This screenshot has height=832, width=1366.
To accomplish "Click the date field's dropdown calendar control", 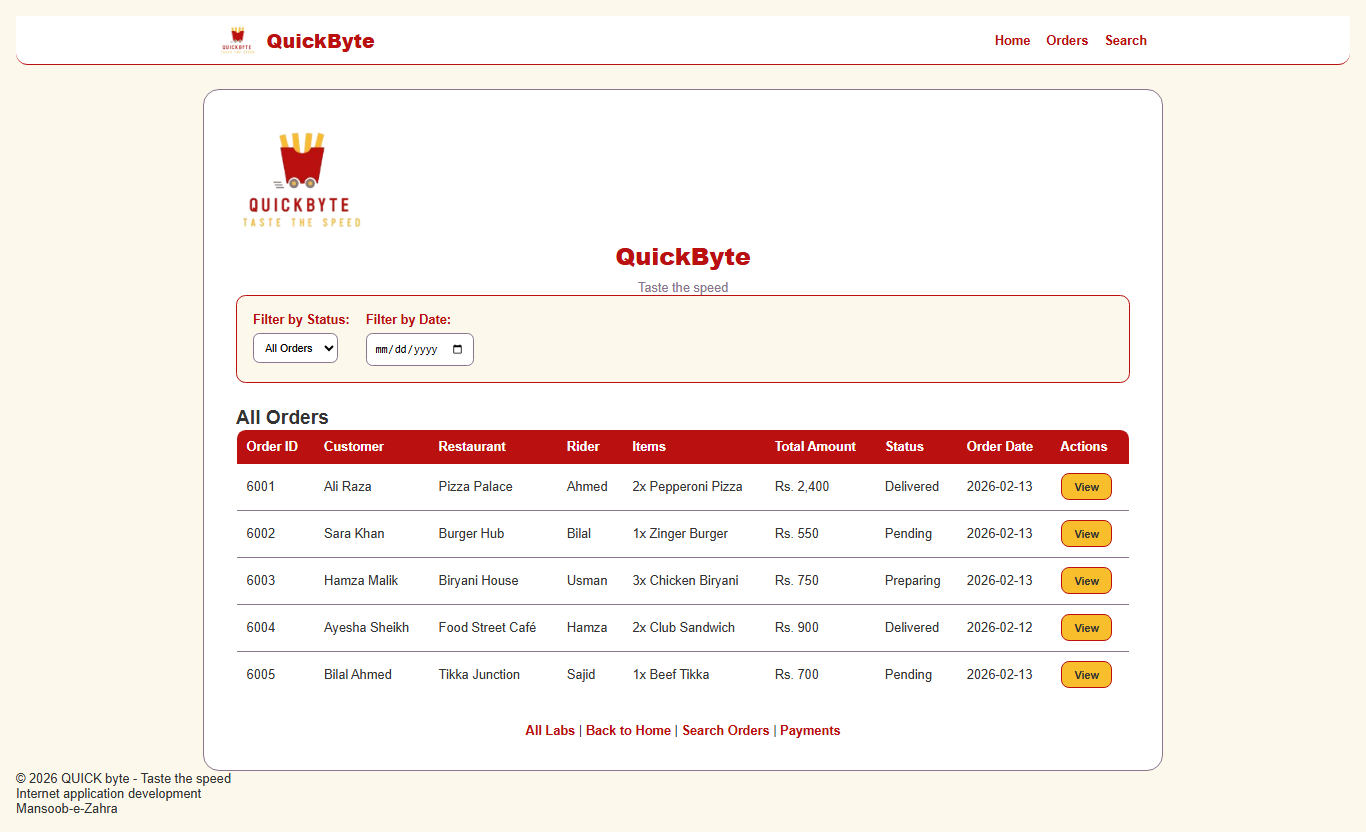I will pyautogui.click(x=457, y=349).
